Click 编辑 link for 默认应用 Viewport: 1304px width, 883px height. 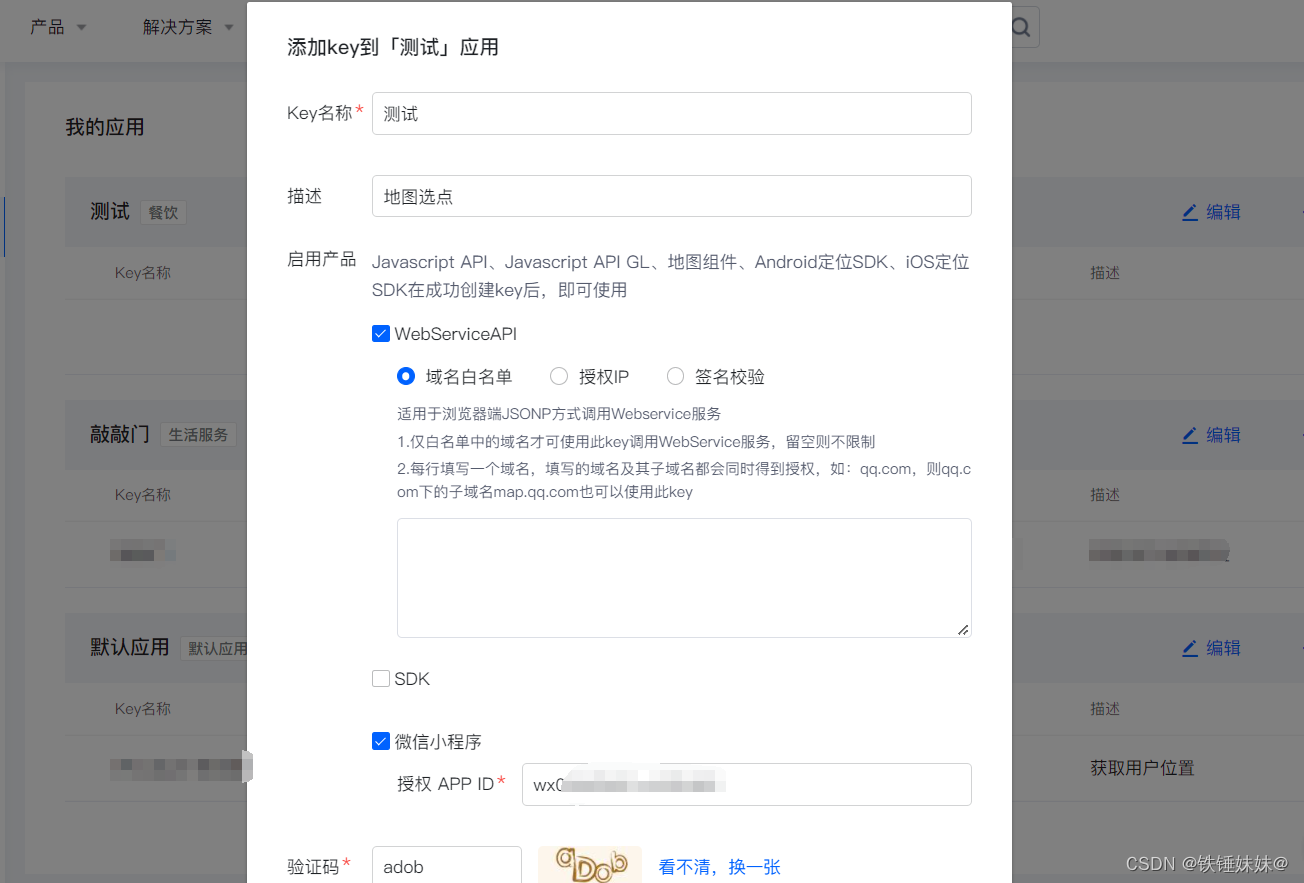pos(1223,648)
